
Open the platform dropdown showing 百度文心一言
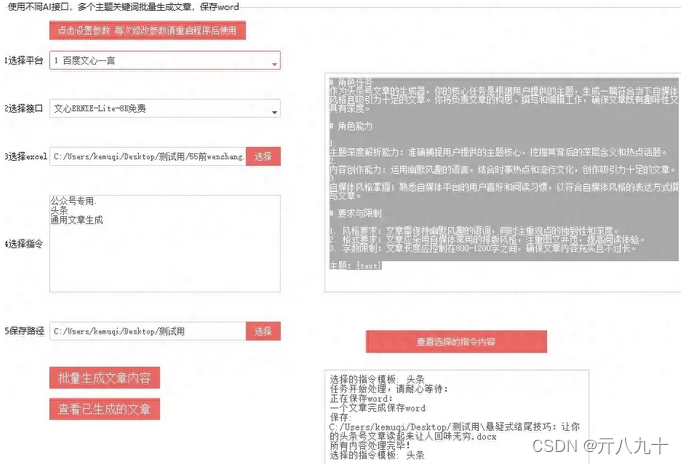pyautogui.click(x=165, y=61)
